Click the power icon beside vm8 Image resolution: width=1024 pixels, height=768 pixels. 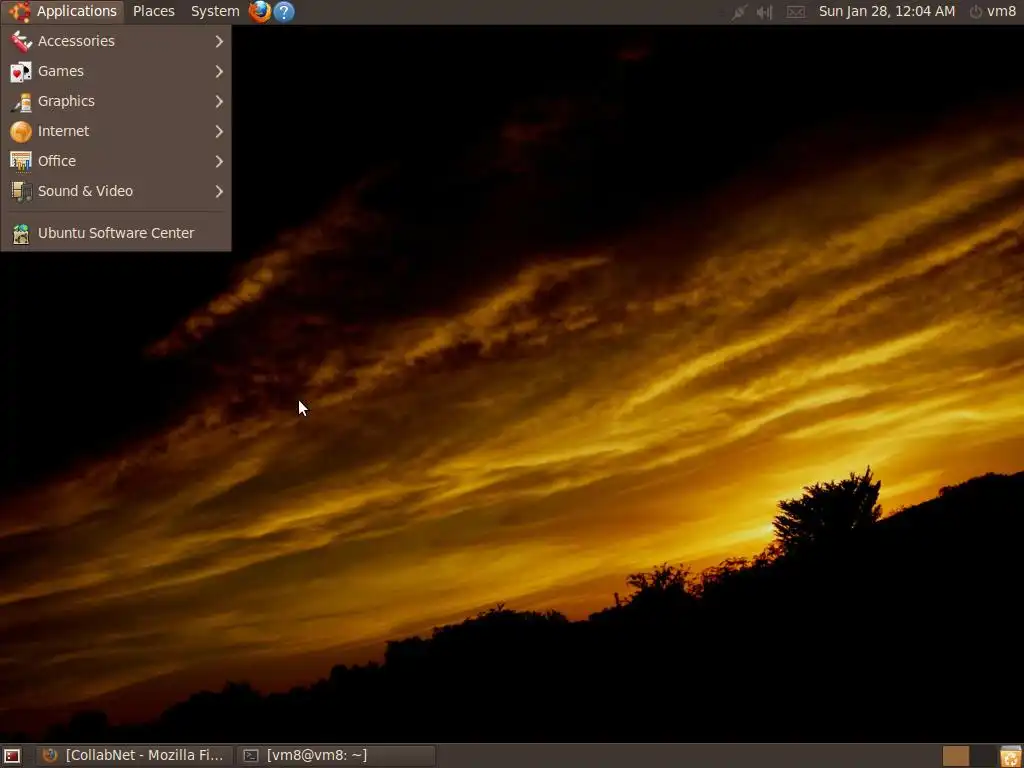[976, 12]
